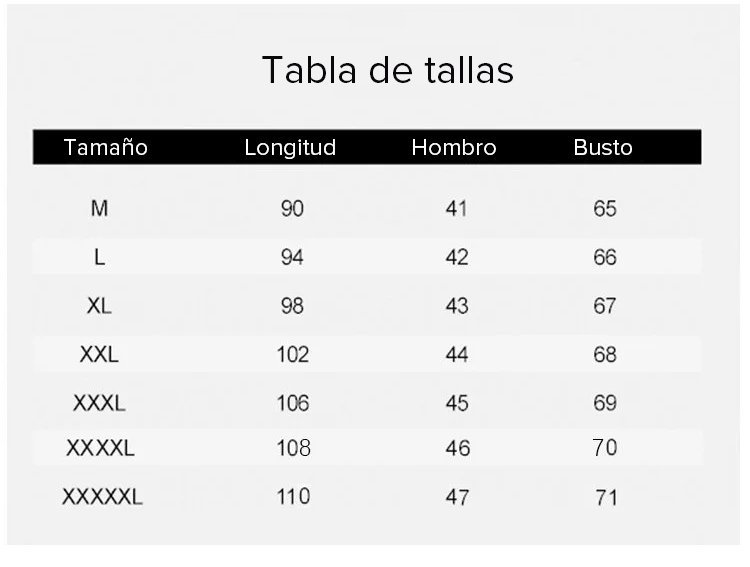Click the Longitud column header
750x567 pixels.
coord(290,148)
